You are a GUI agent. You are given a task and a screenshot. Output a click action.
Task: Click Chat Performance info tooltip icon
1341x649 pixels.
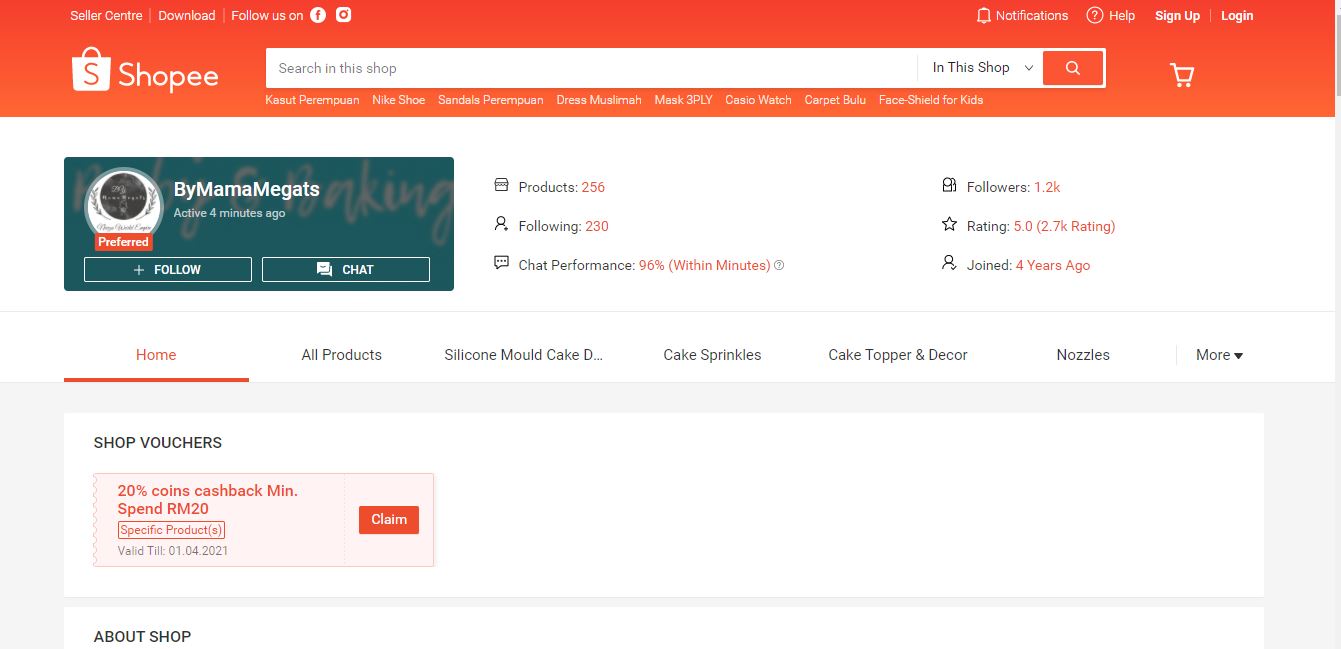(779, 265)
